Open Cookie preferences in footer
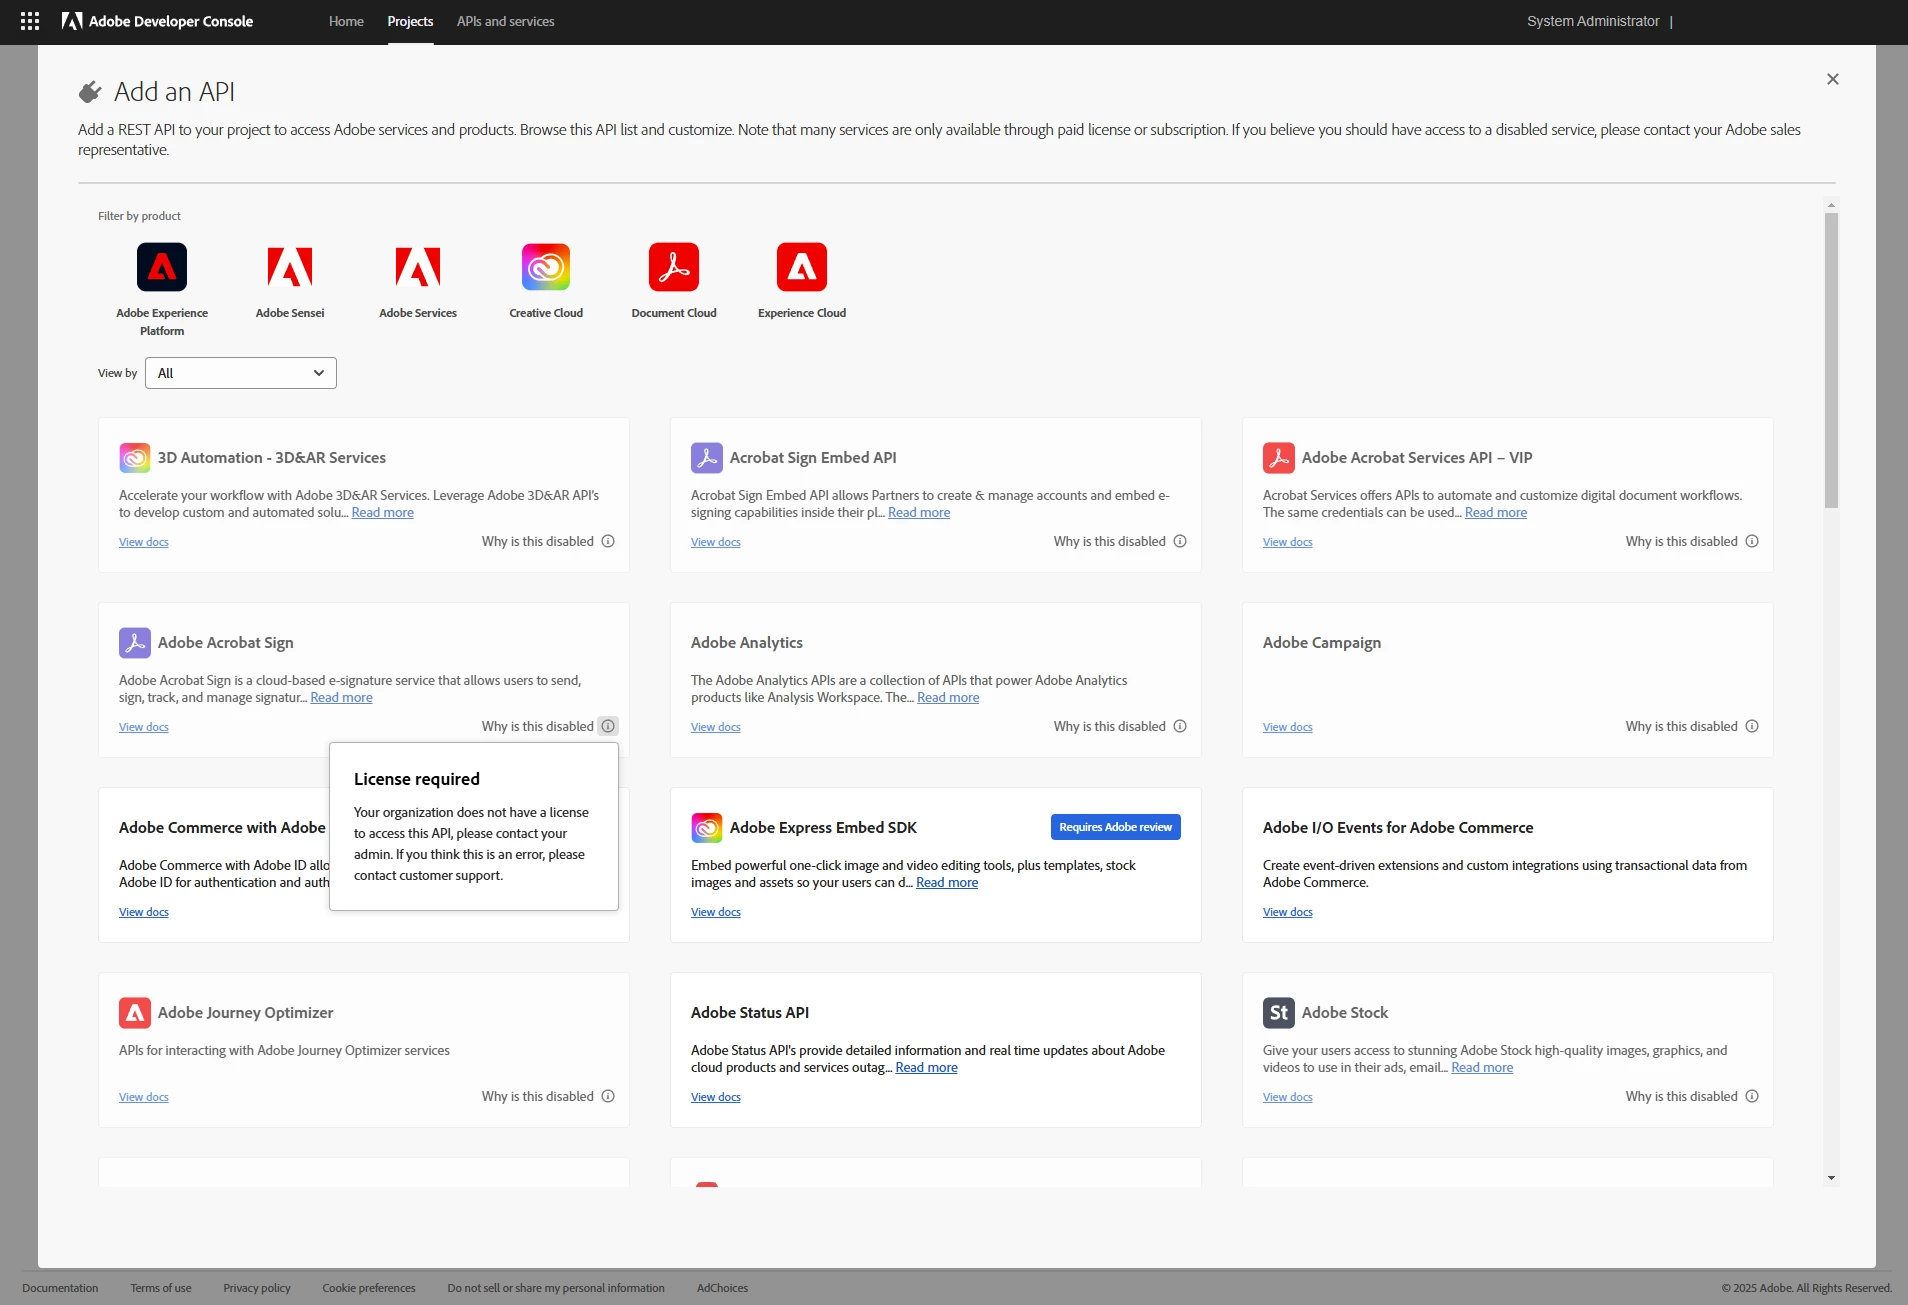The image size is (1908, 1305). point(369,1288)
